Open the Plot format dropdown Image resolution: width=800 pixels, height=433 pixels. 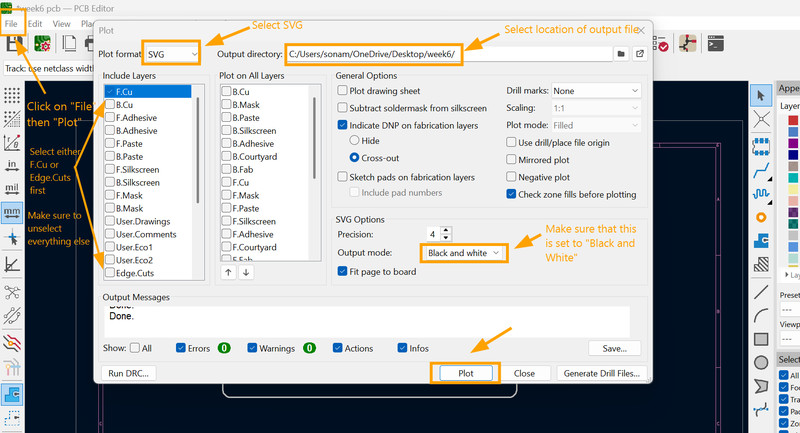point(172,54)
